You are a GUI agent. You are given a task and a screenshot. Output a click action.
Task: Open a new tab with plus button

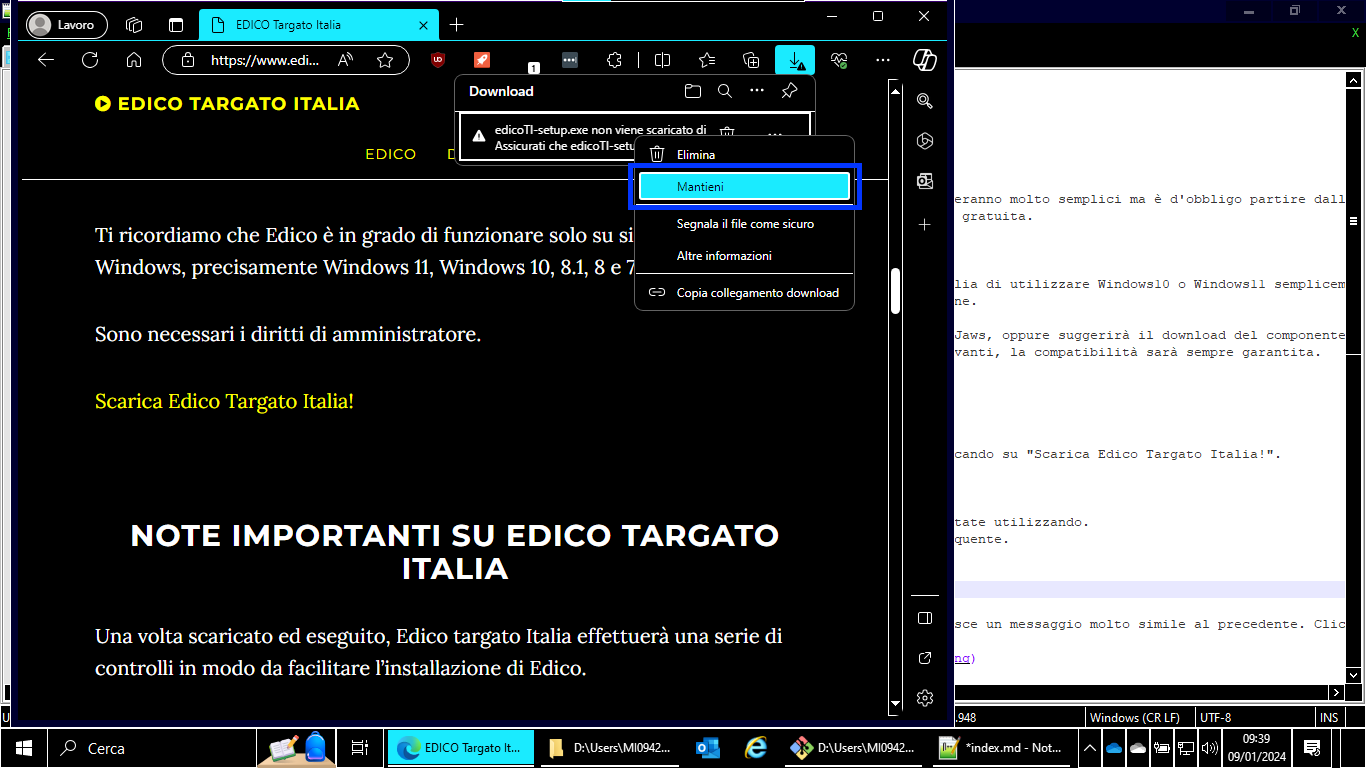(x=457, y=25)
